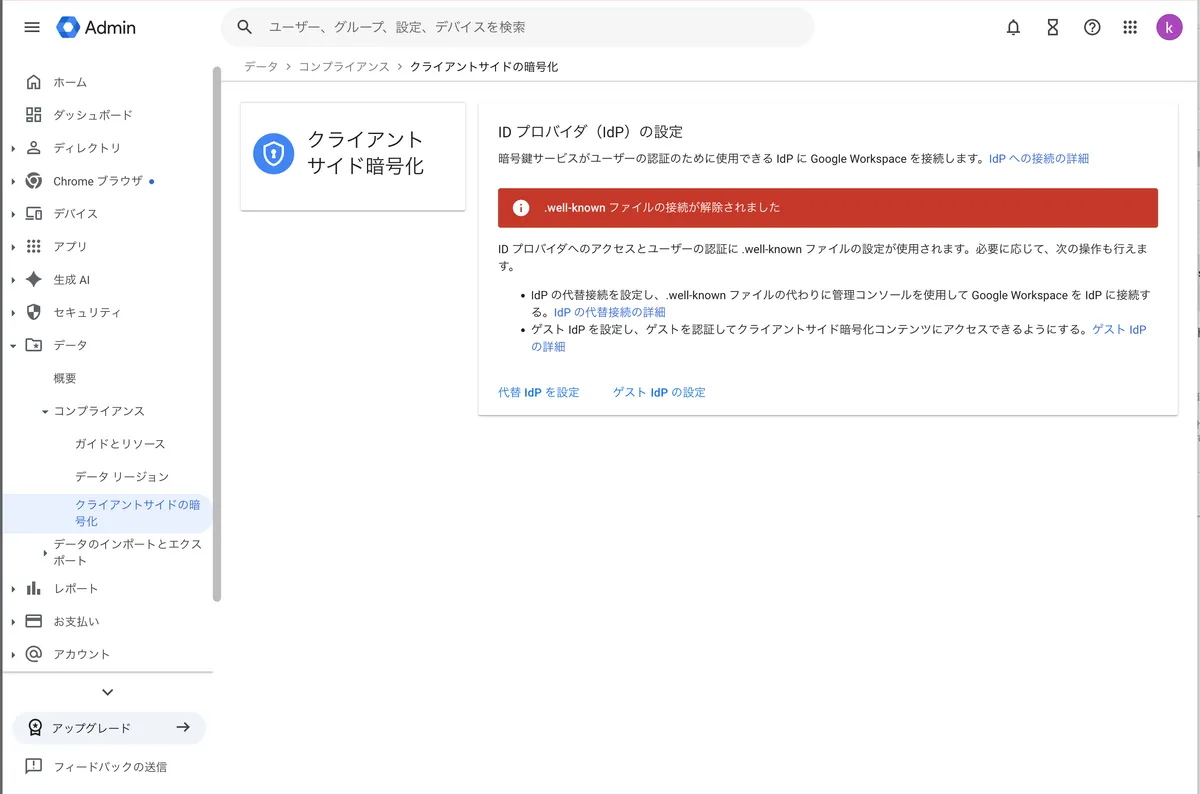Click the データ folder icon
The width and height of the screenshot is (1200, 794).
(34, 345)
